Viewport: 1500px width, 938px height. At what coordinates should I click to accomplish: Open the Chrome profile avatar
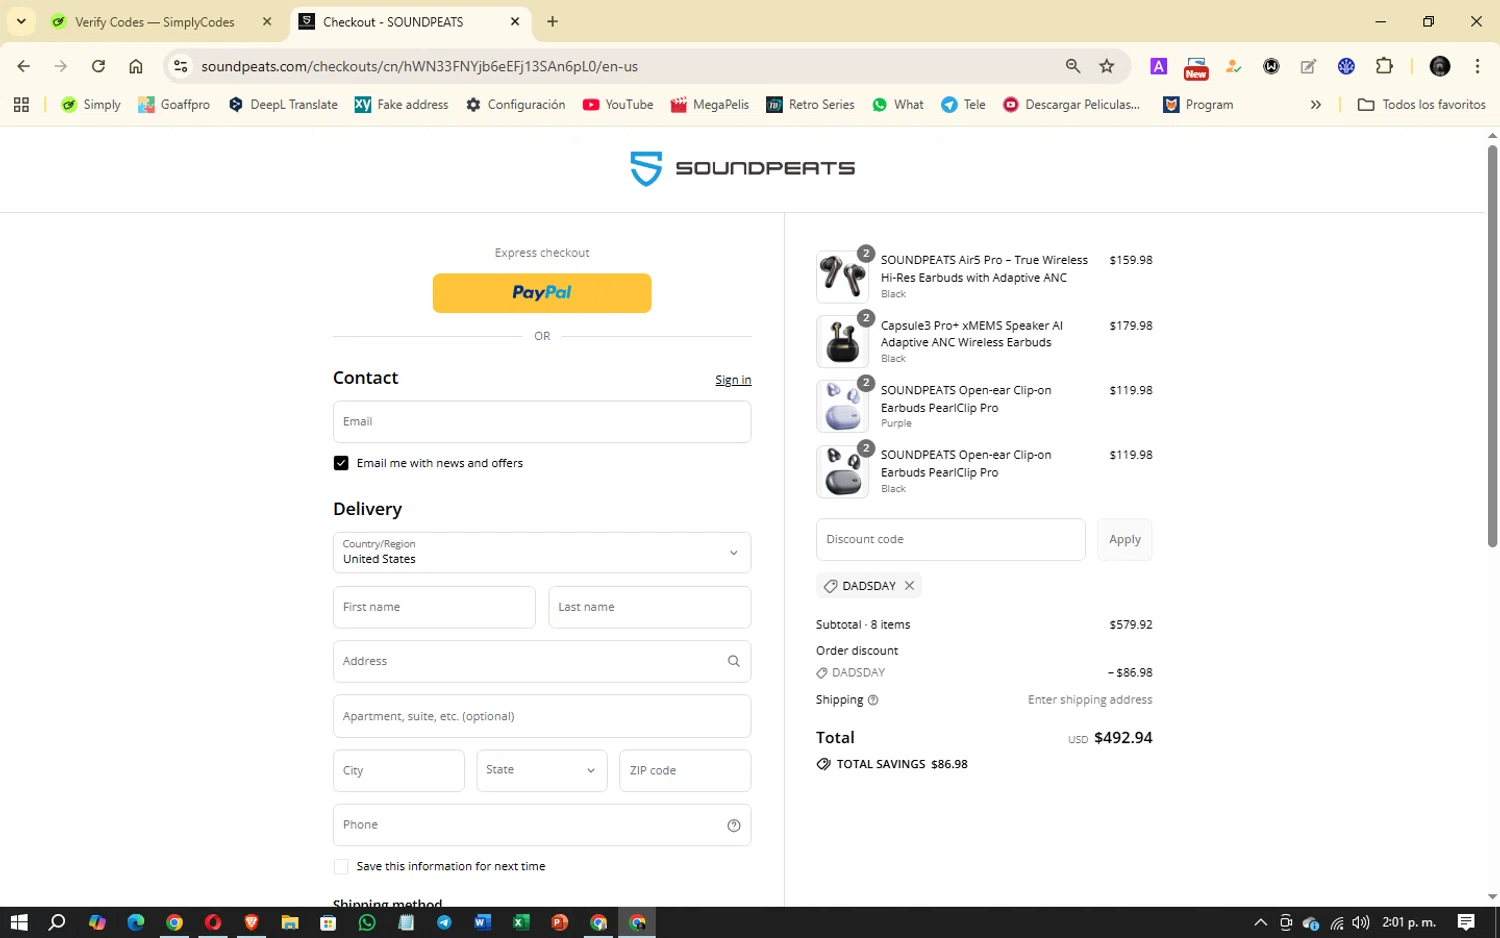(x=1440, y=66)
